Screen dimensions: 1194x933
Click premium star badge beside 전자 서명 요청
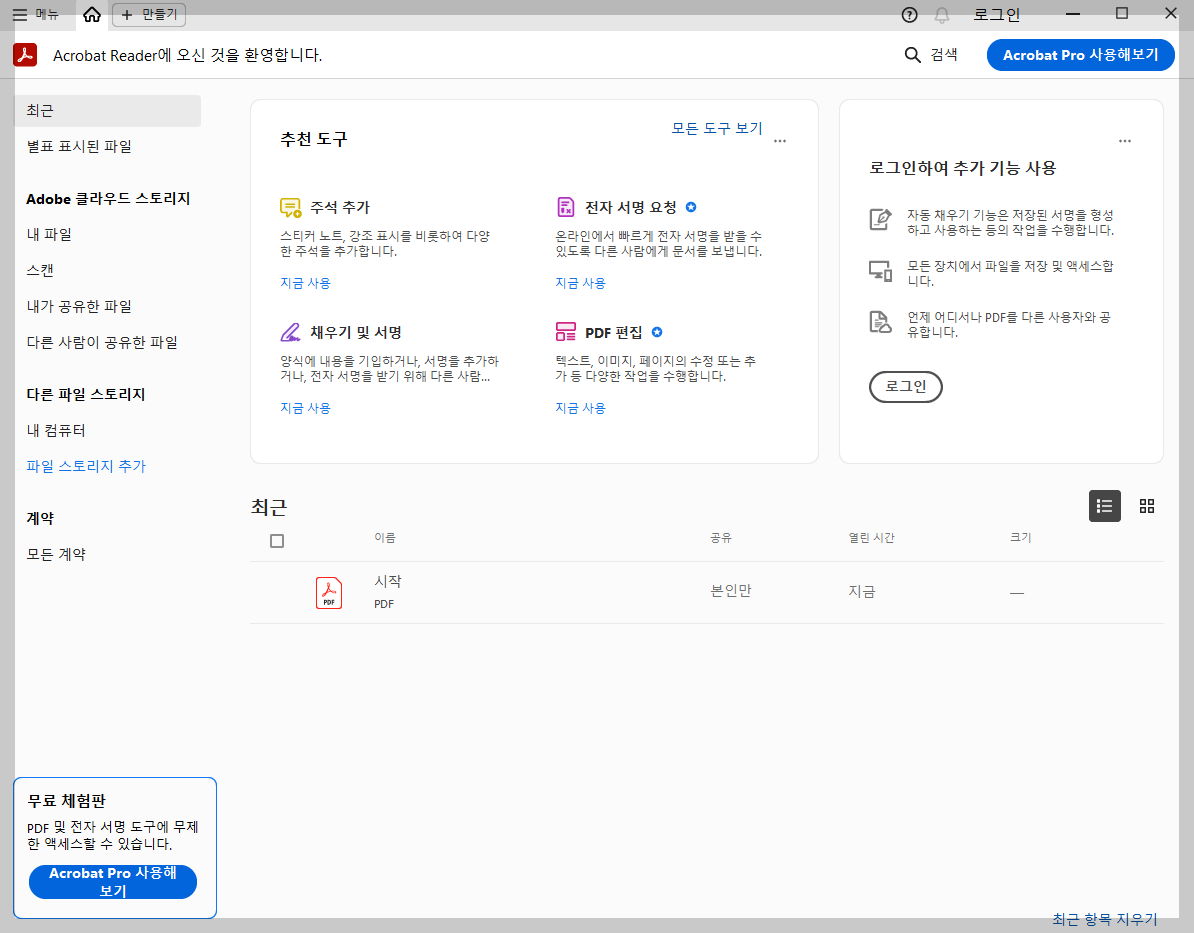691,207
